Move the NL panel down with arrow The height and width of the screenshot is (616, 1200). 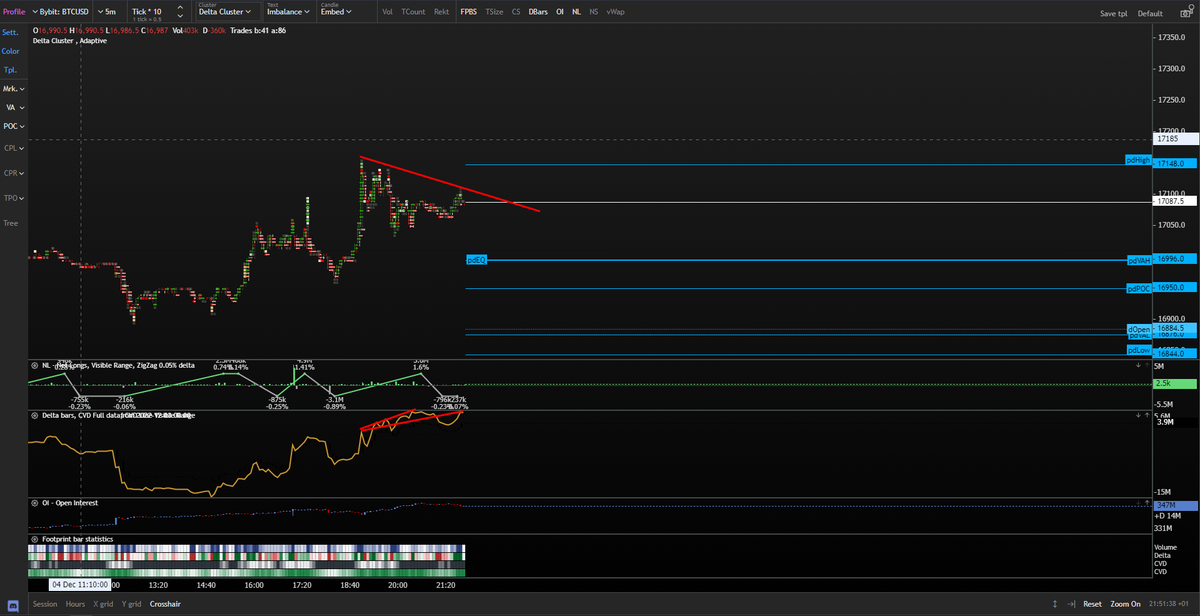[x=1138, y=365]
